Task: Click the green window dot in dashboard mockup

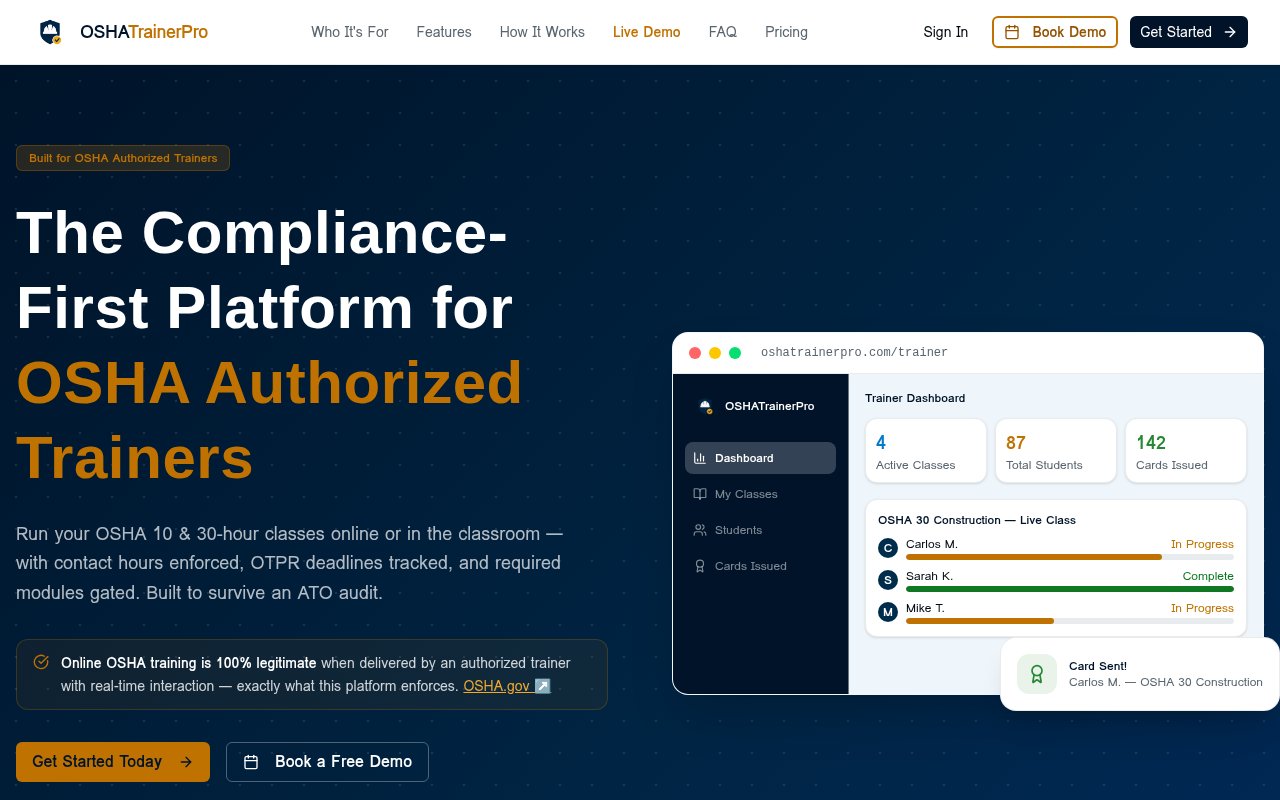Action: point(735,353)
